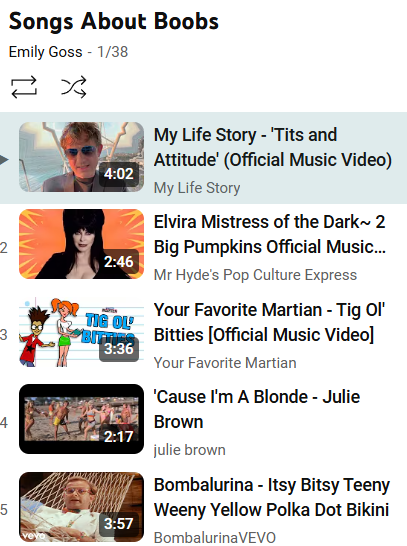This screenshot has height=546, width=407.
Task: Open the My Life Story channel name
Action: coord(197,188)
